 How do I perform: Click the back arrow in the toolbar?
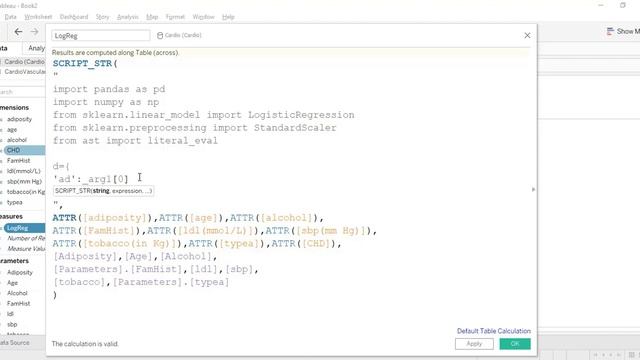tap(18, 31)
